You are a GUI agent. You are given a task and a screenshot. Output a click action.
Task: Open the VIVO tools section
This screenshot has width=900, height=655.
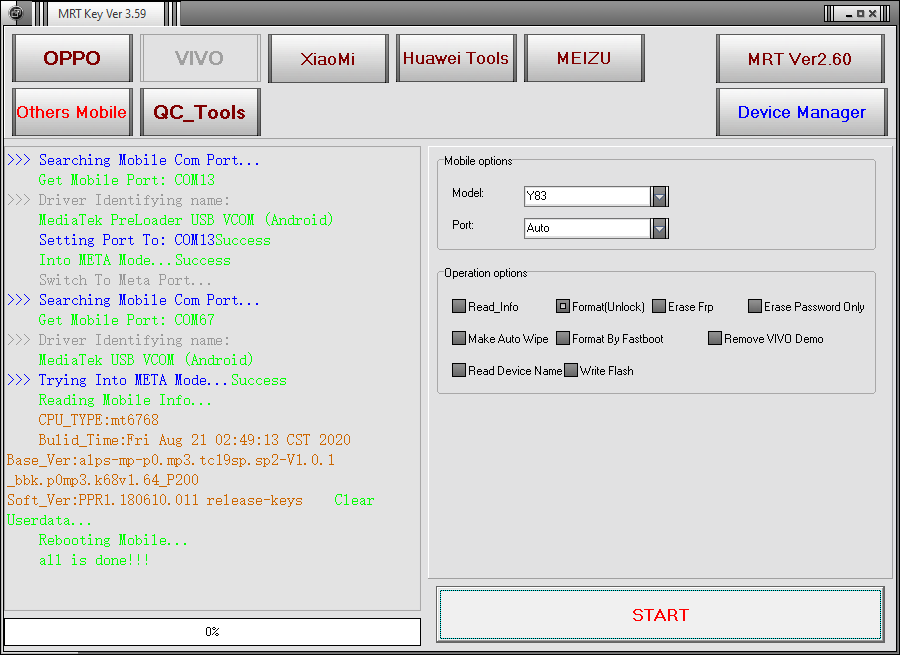click(x=200, y=58)
